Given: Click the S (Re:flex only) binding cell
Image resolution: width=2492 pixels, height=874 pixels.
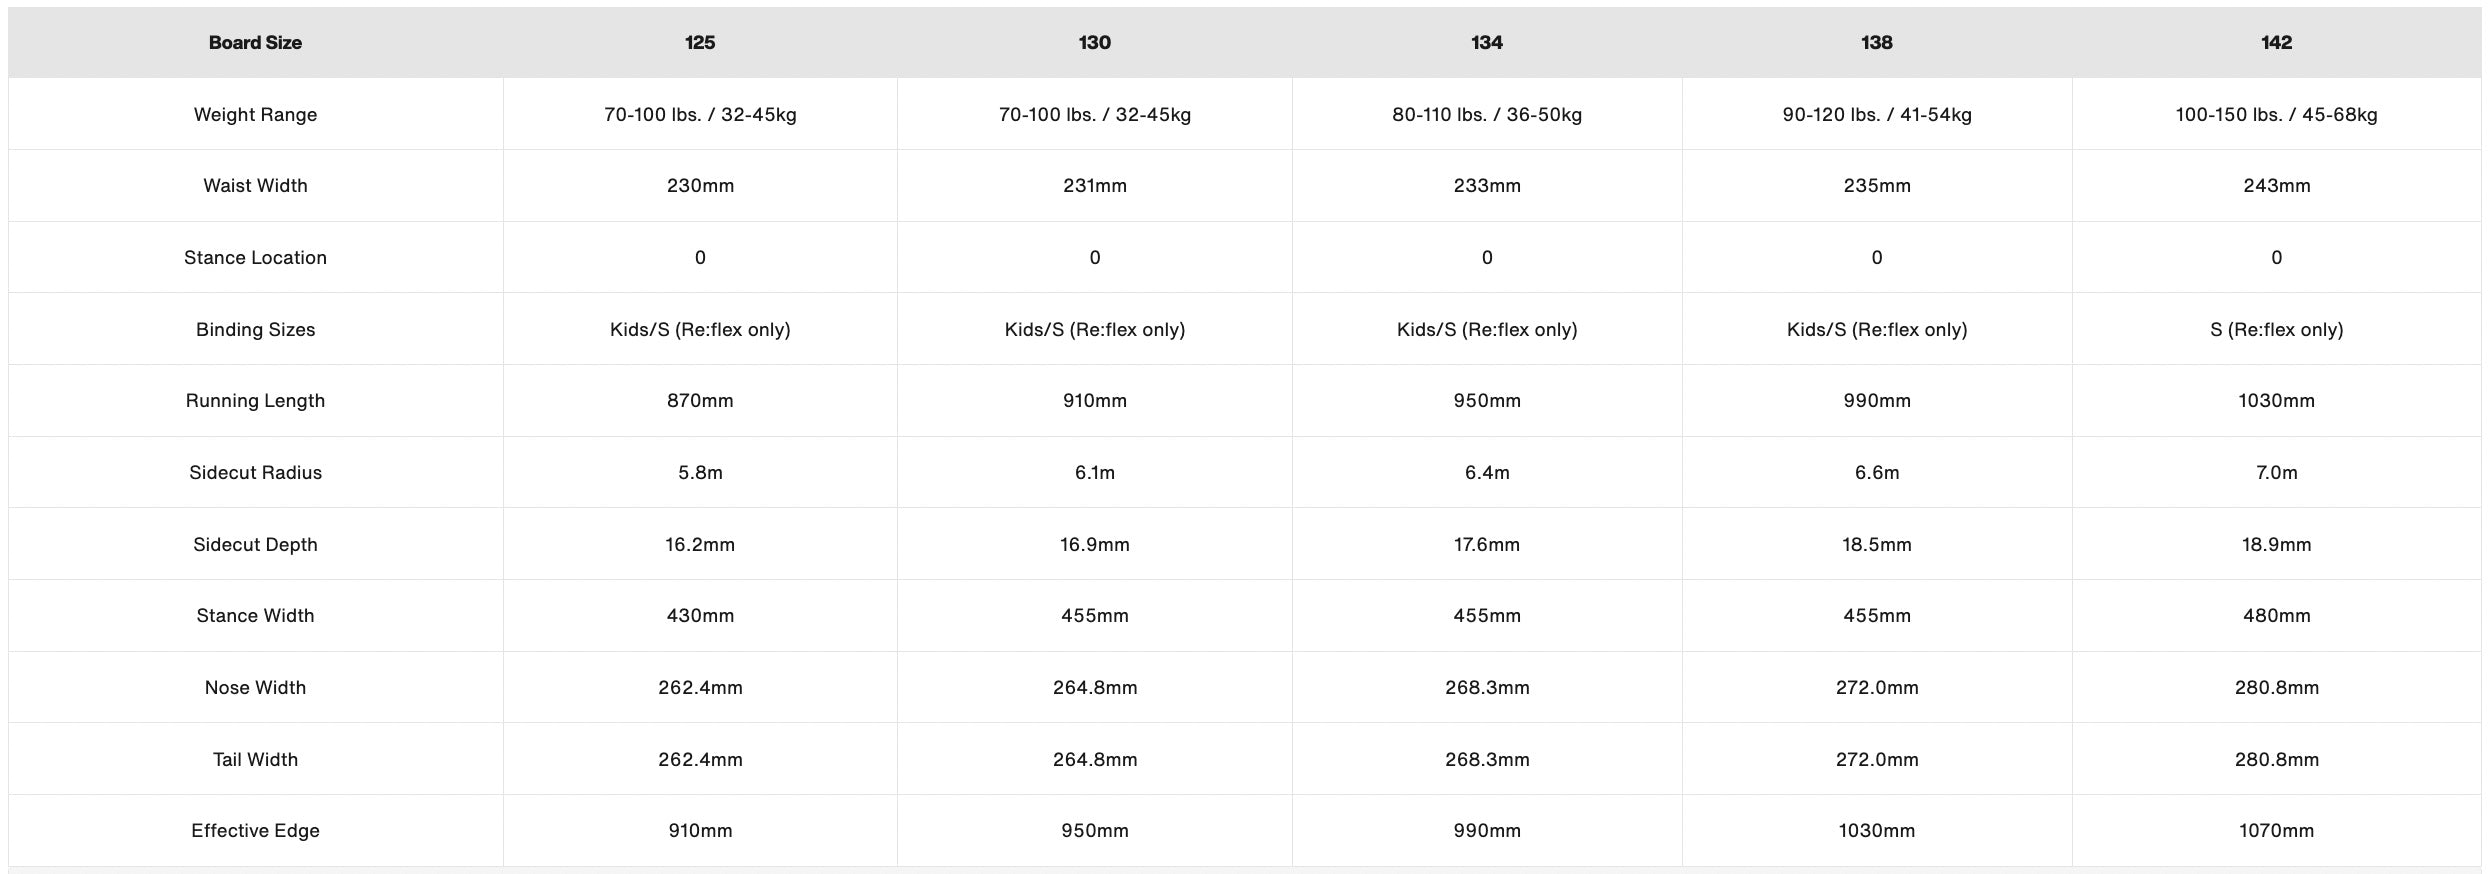Looking at the screenshot, I should coord(2276,330).
